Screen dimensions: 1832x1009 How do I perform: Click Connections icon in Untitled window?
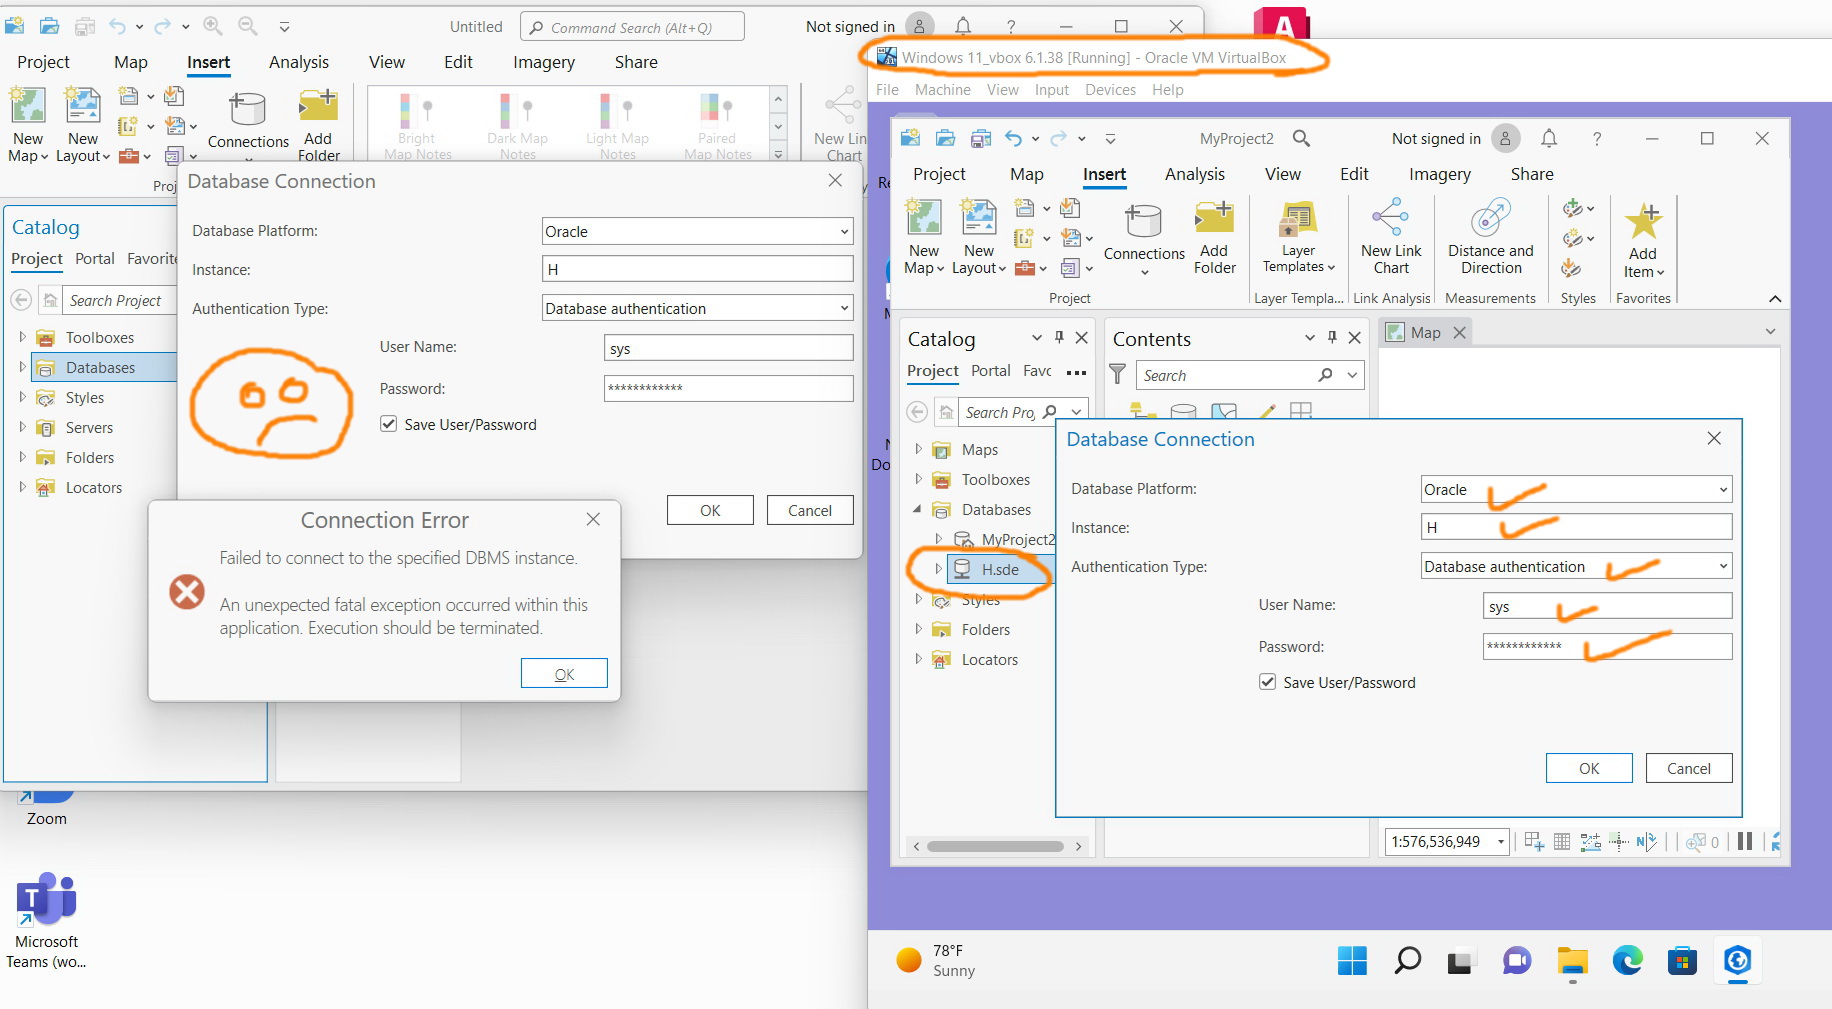tap(248, 110)
